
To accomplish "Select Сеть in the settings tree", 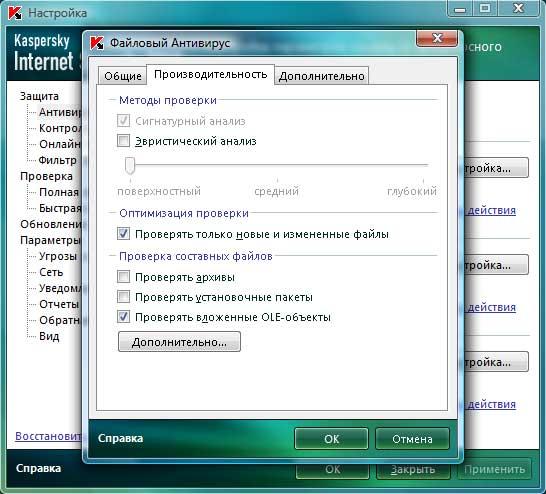I will [51, 272].
